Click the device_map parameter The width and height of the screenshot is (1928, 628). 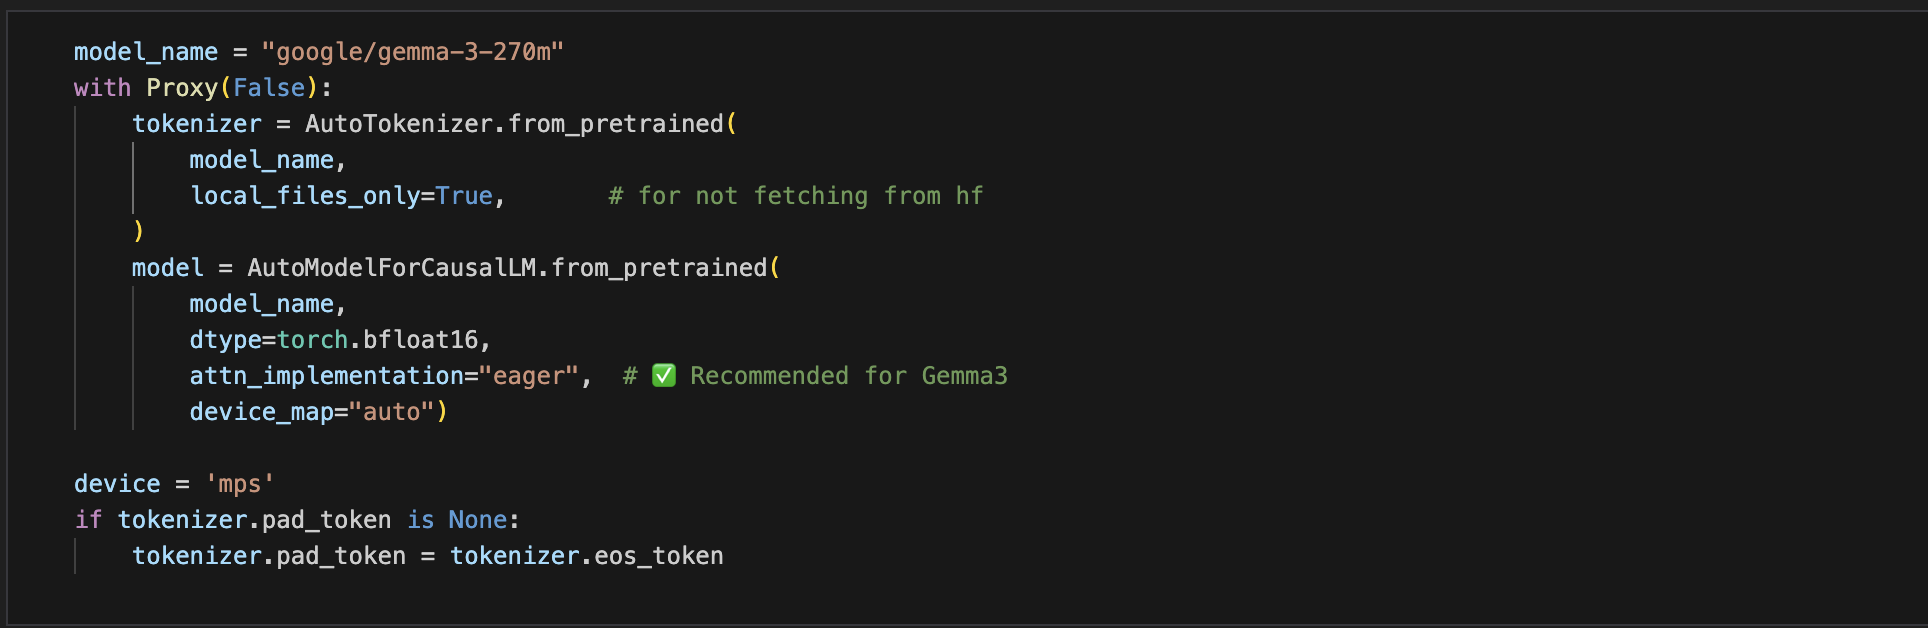261,412
